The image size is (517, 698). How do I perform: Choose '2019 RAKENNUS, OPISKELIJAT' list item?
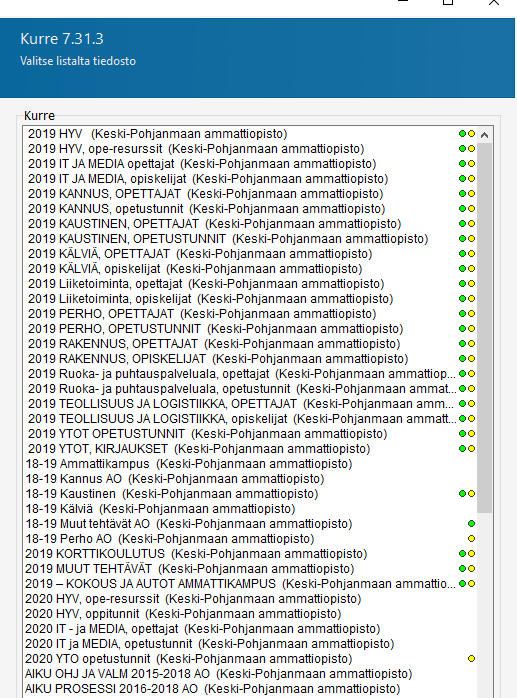[250, 358]
